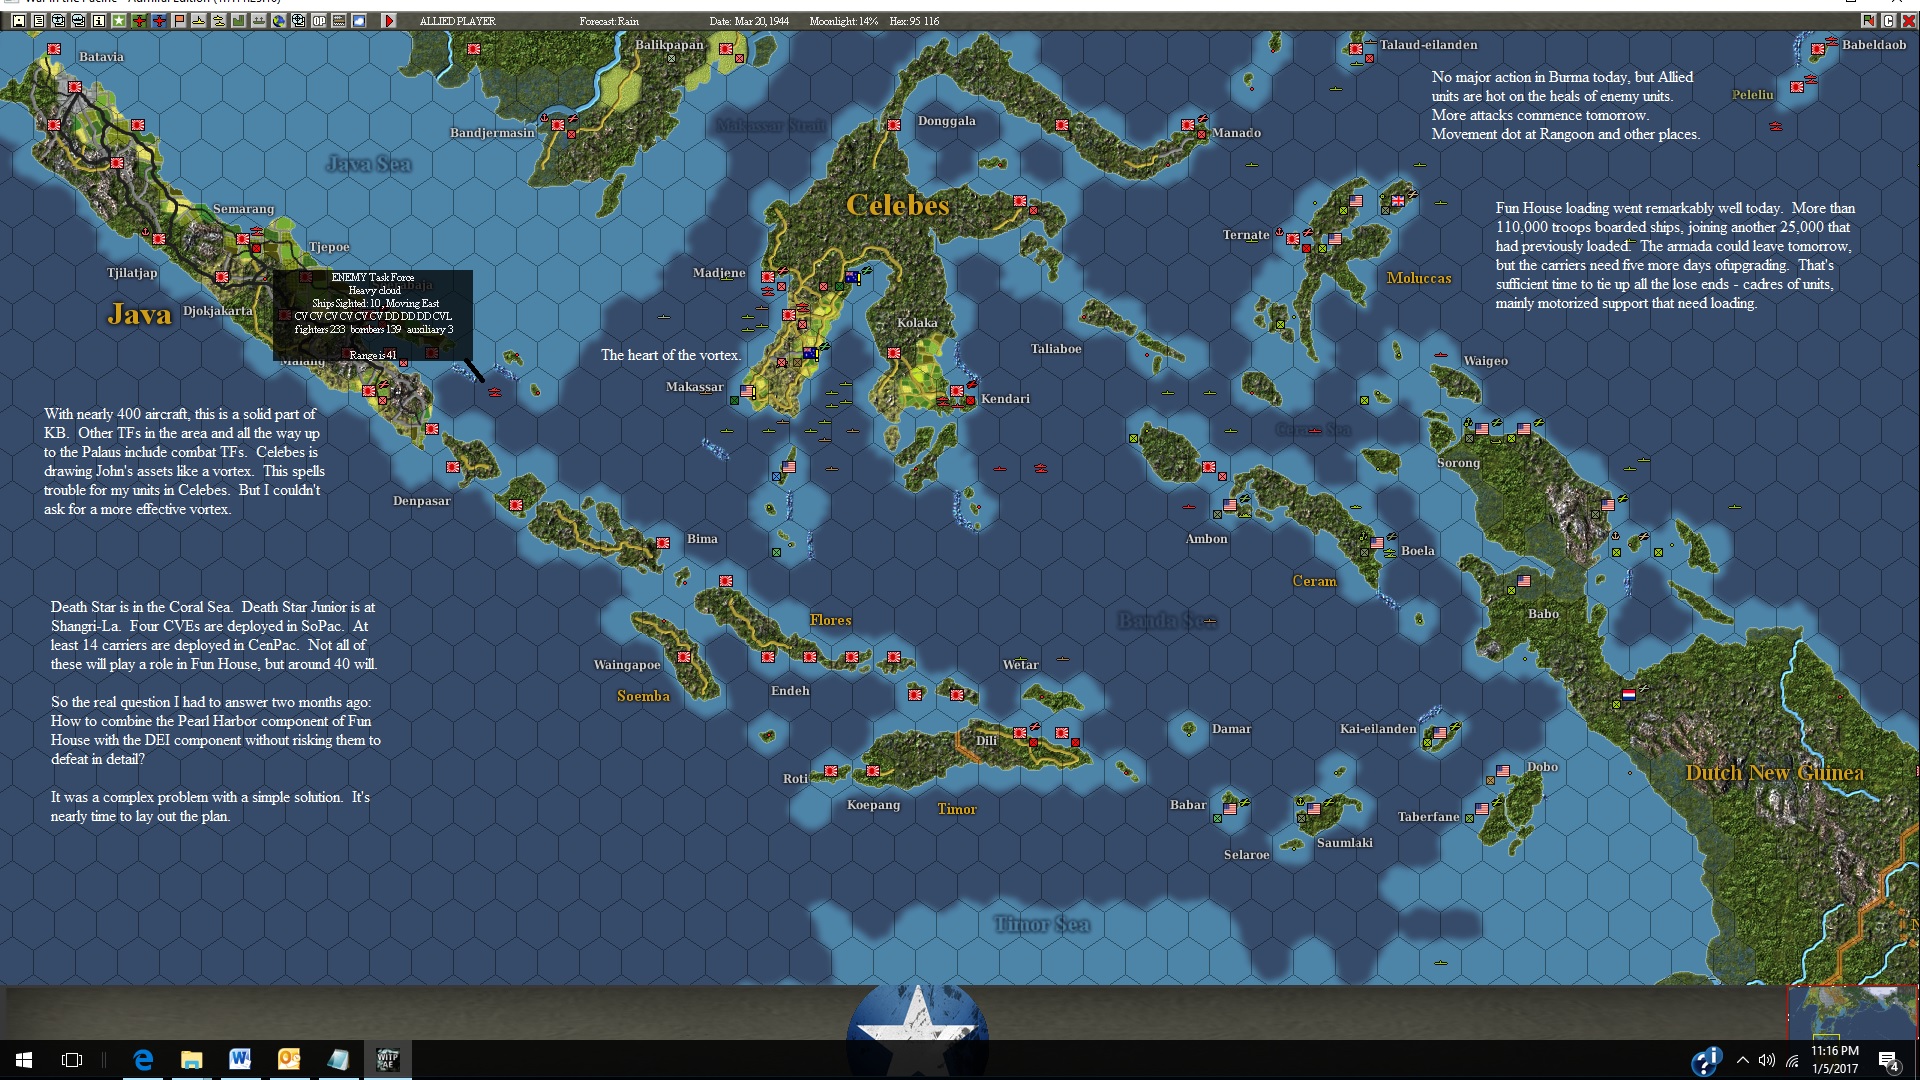Image resolution: width=1920 pixels, height=1080 pixels.
Task: Click minimap thumbnail in bottom right corner
Action: [1852, 1012]
